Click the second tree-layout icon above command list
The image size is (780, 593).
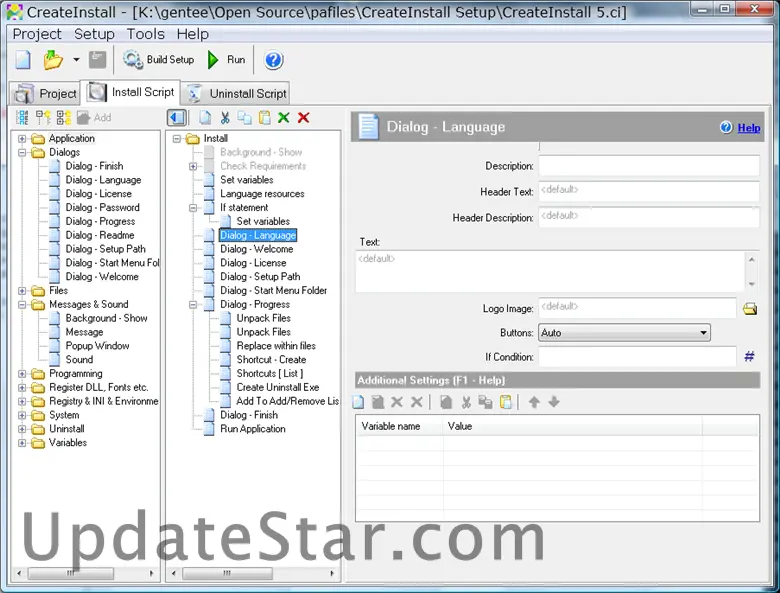tap(43, 117)
